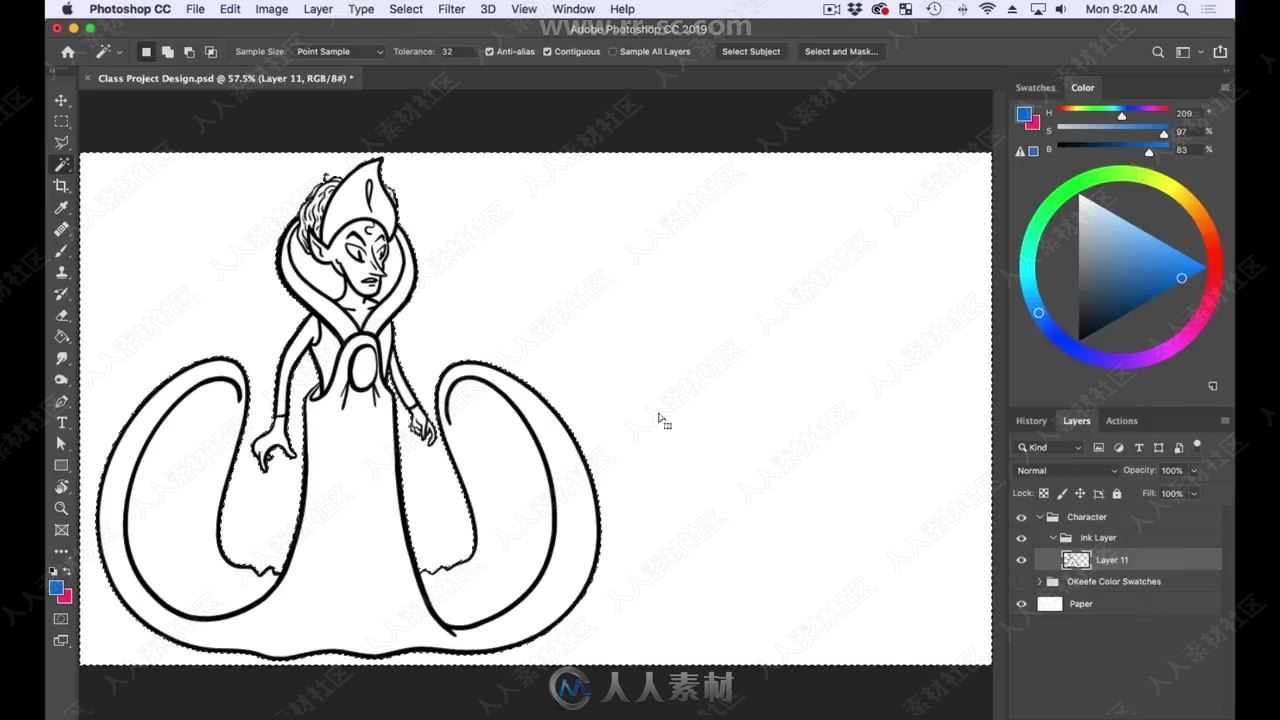The height and width of the screenshot is (720, 1280).
Task: Toggle Quick Mask mode
Action: pyautogui.click(x=61, y=619)
